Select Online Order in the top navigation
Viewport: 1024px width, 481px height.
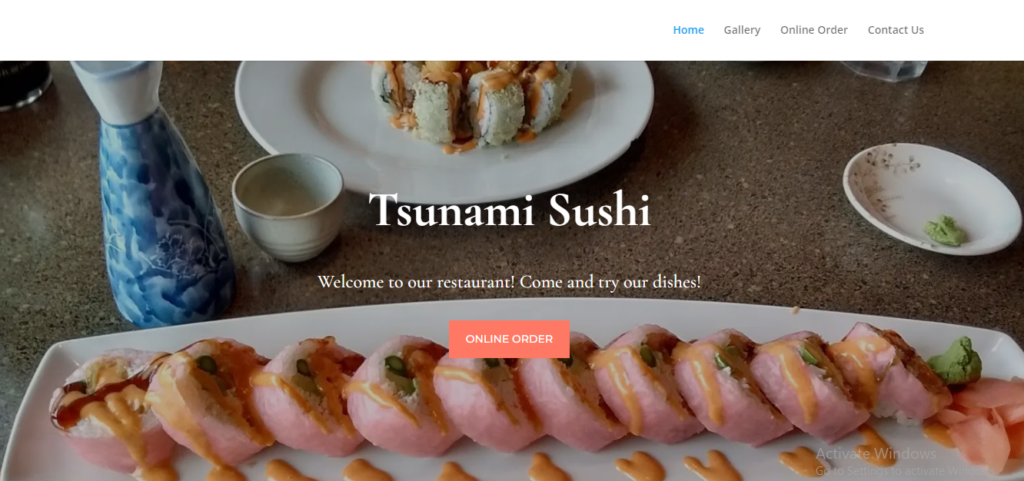point(814,30)
